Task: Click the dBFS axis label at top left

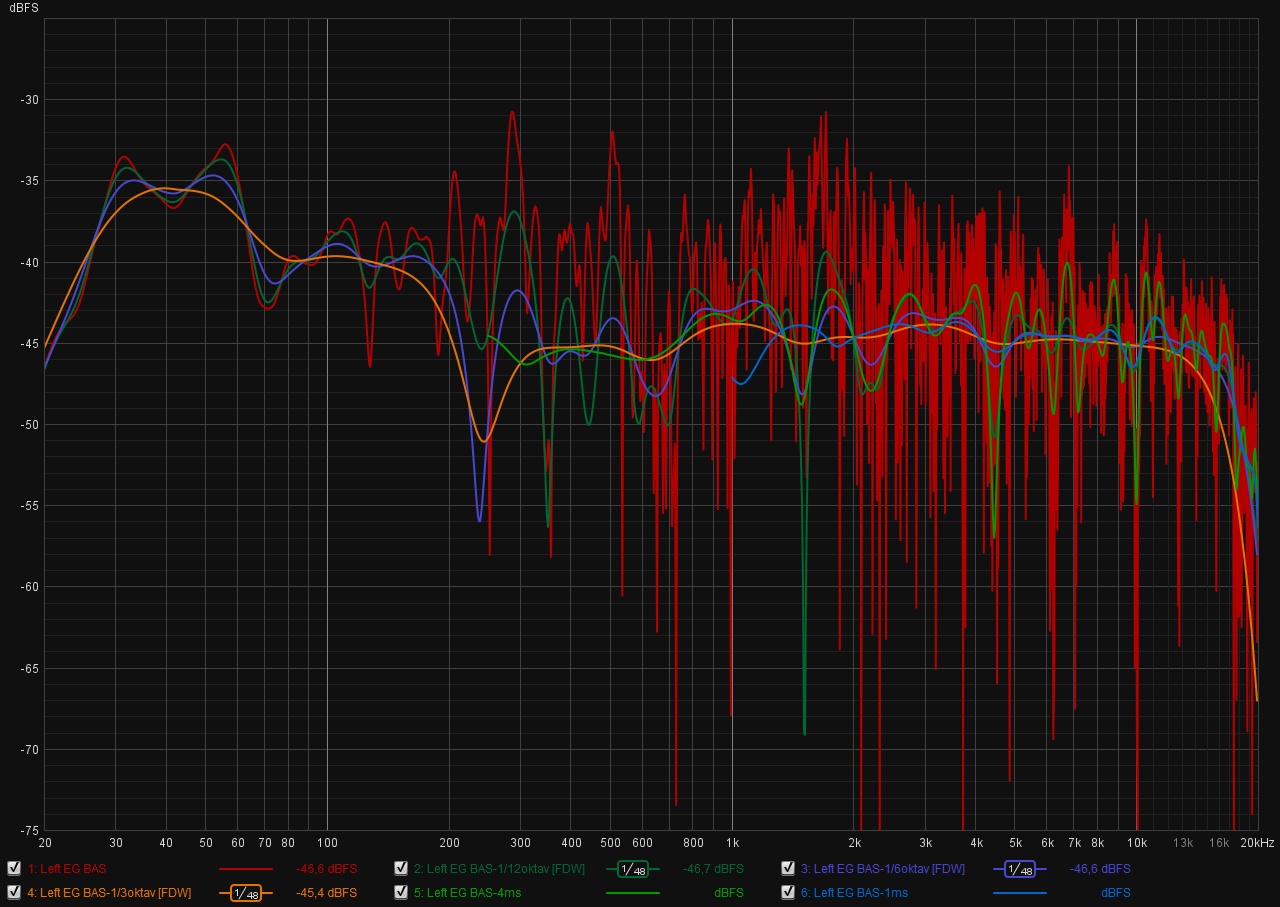Action: [x=23, y=7]
